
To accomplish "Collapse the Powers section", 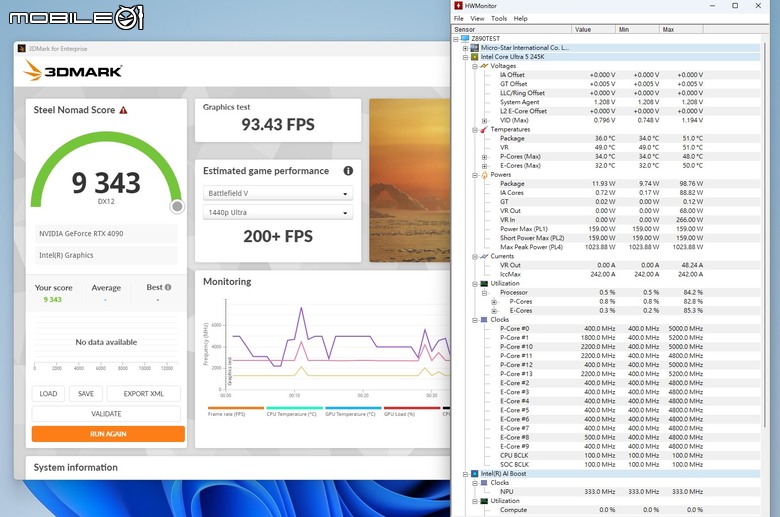I will click(475, 175).
